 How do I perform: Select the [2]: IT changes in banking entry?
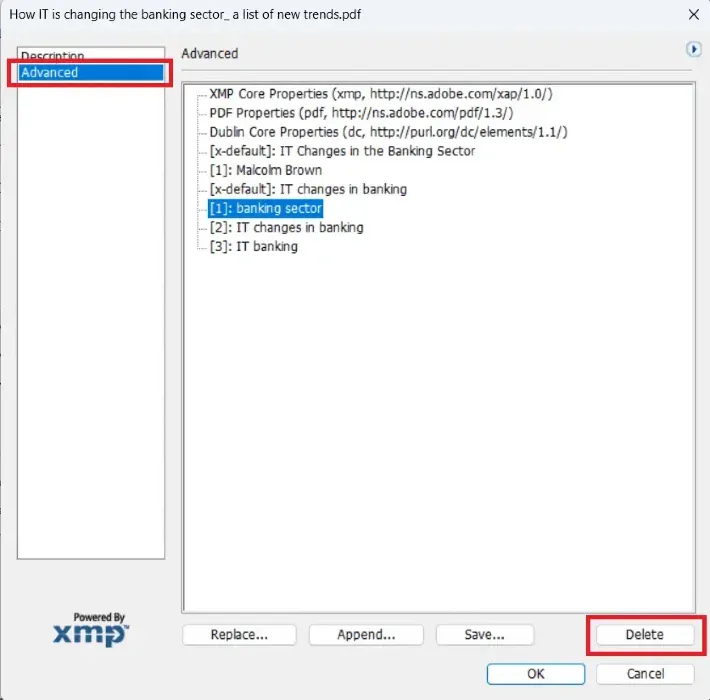tap(286, 227)
